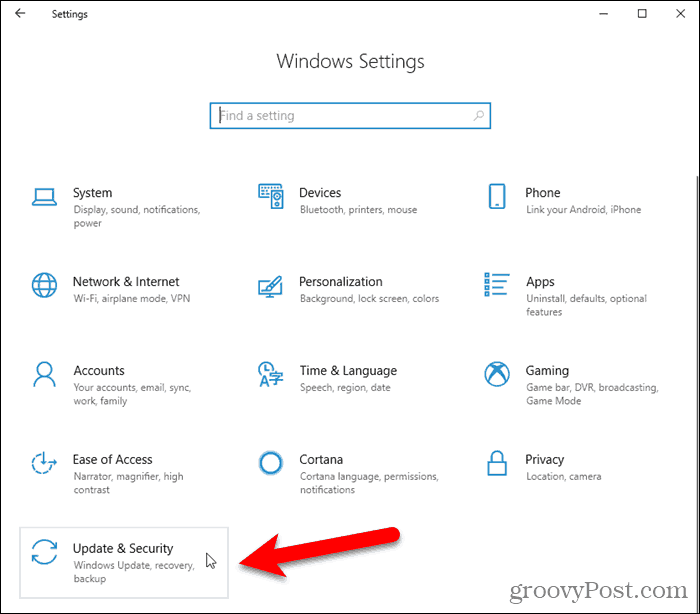
Task: Open the Accounts heading
Action: coord(99,371)
